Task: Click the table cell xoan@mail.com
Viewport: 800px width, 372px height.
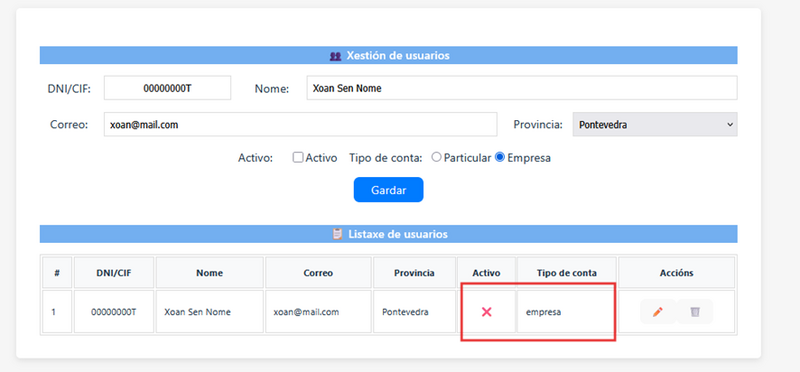Action: (318, 312)
